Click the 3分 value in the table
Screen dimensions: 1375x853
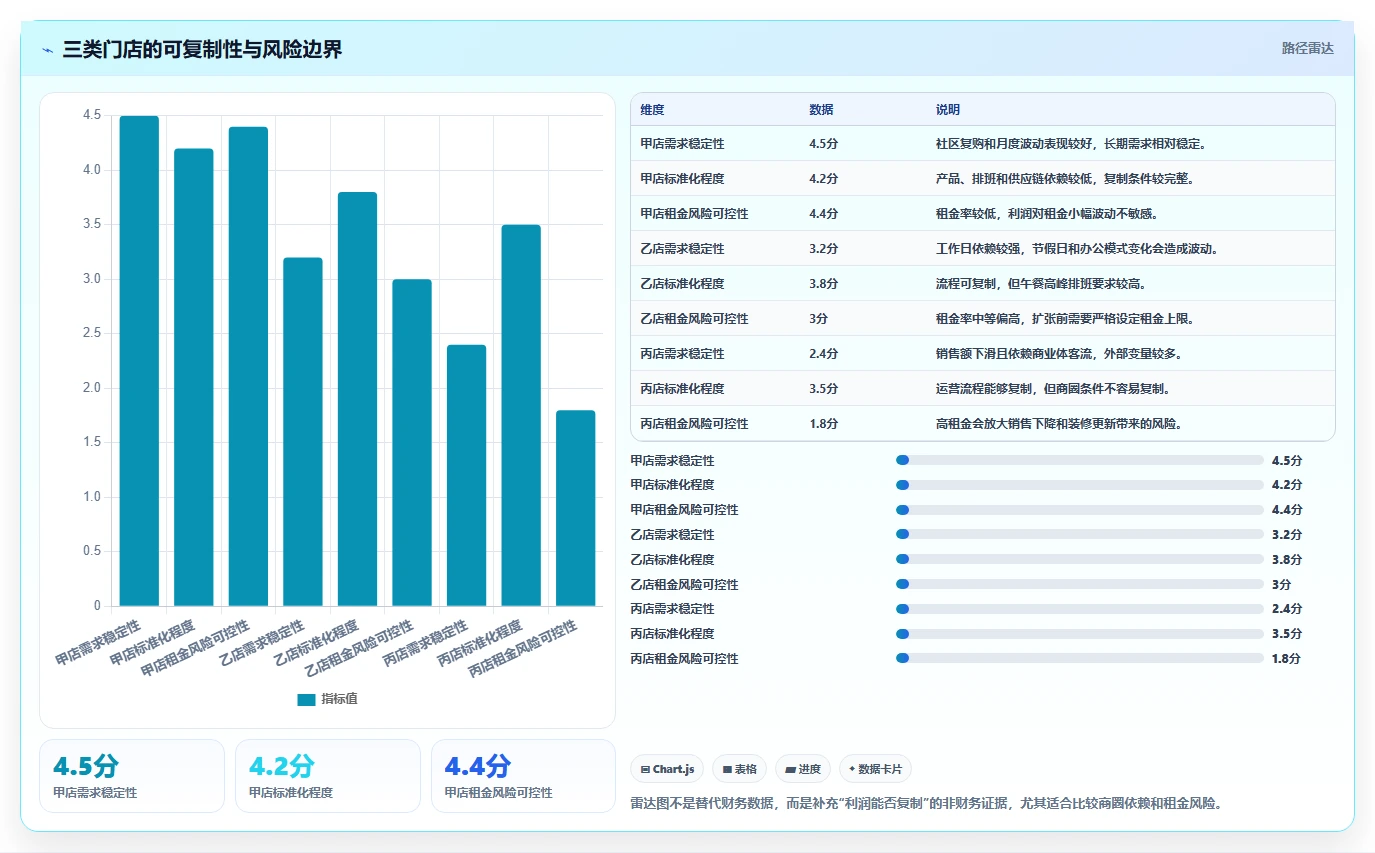818,319
